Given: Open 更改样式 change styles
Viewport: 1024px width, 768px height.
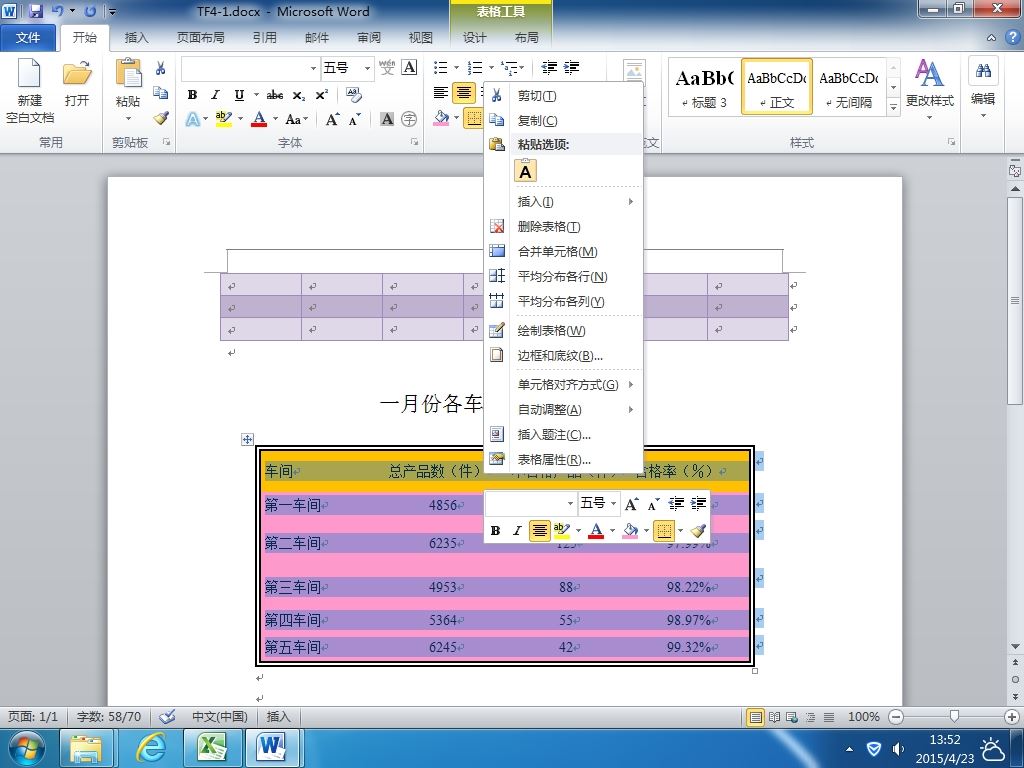Looking at the screenshot, I should click(x=929, y=88).
